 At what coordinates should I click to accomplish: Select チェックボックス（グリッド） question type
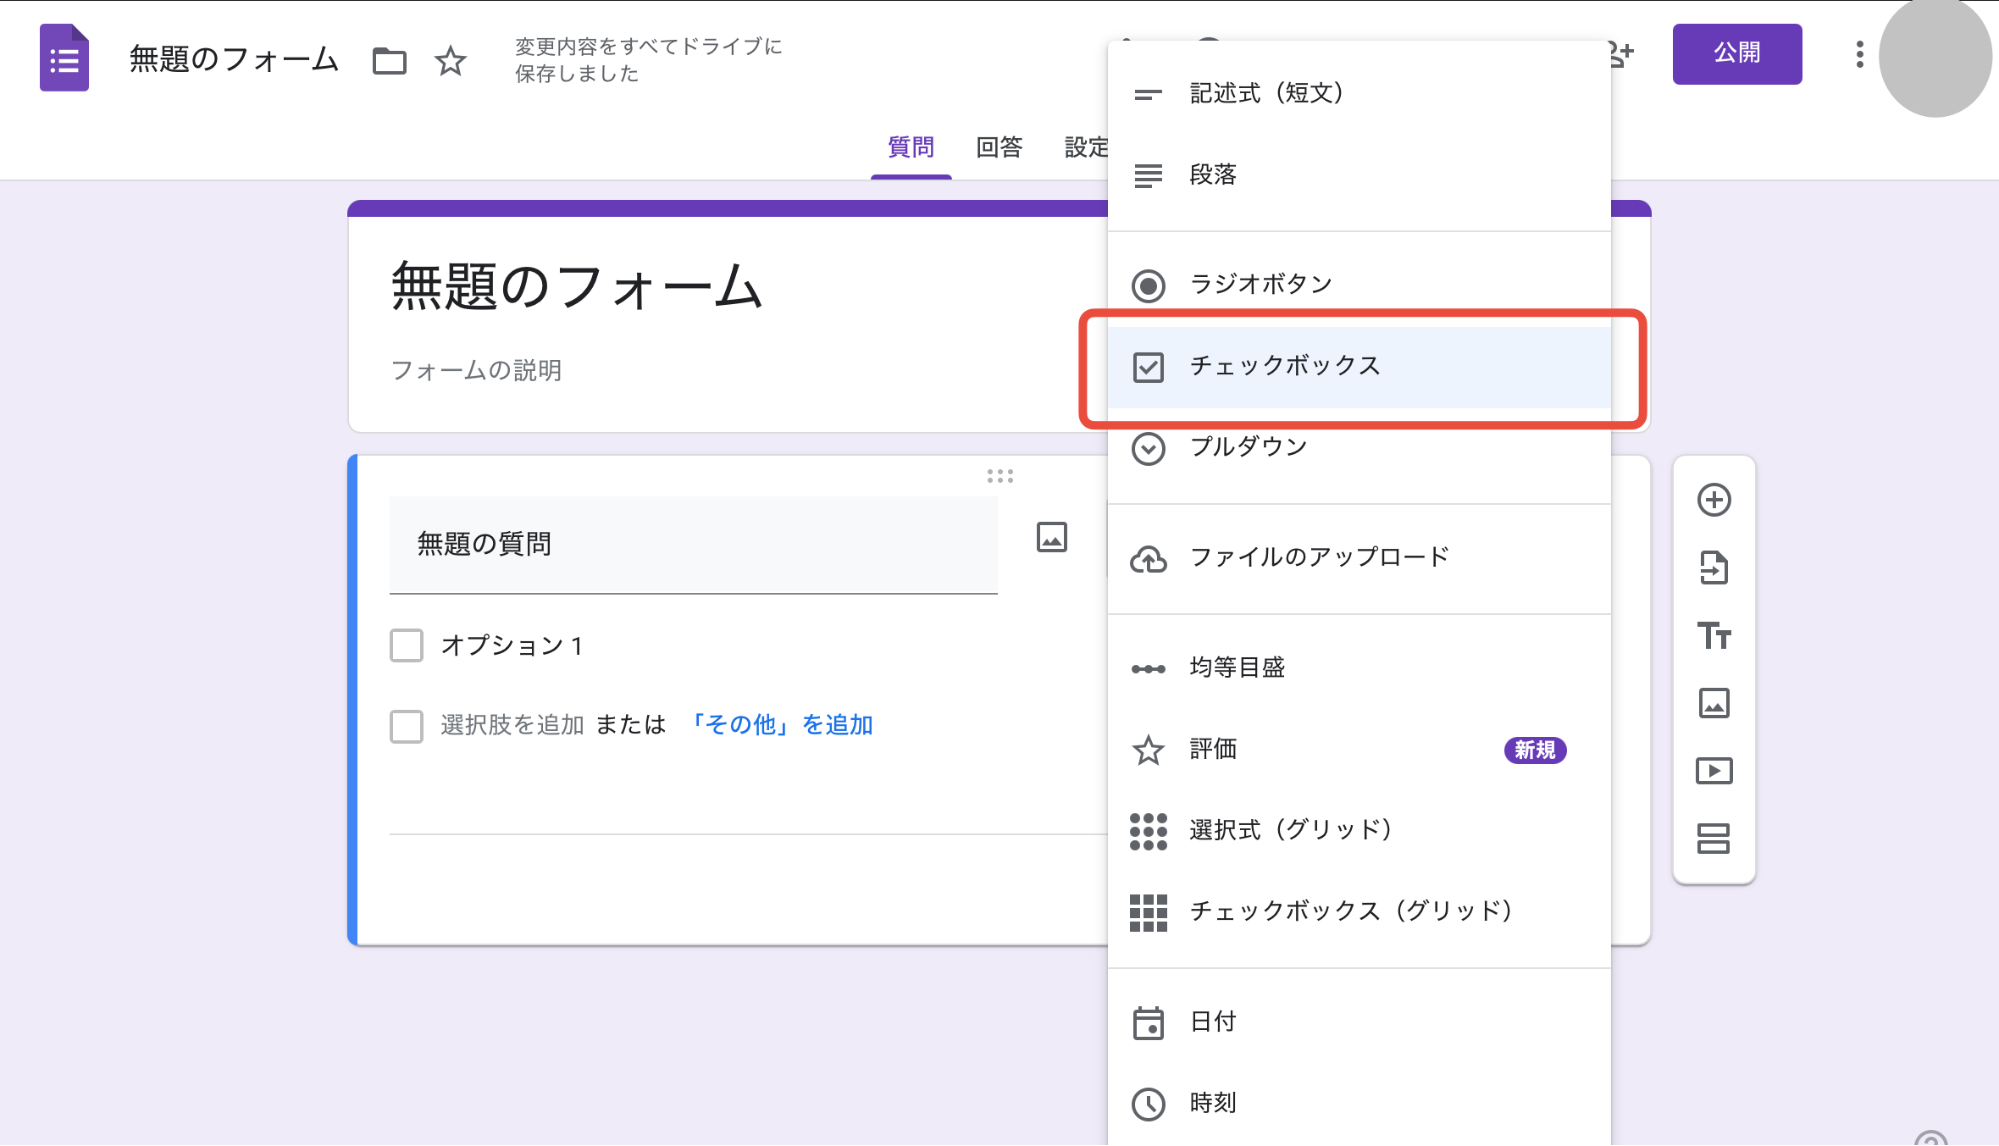pyautogui.click(x=1359, y=912)
